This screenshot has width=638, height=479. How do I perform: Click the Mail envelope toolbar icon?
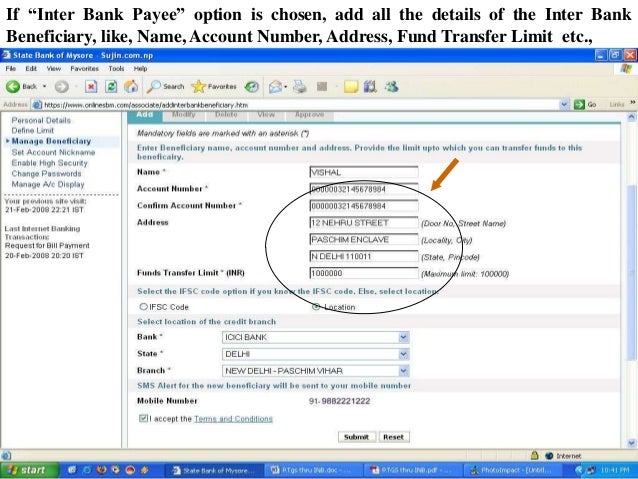(275, 86)
